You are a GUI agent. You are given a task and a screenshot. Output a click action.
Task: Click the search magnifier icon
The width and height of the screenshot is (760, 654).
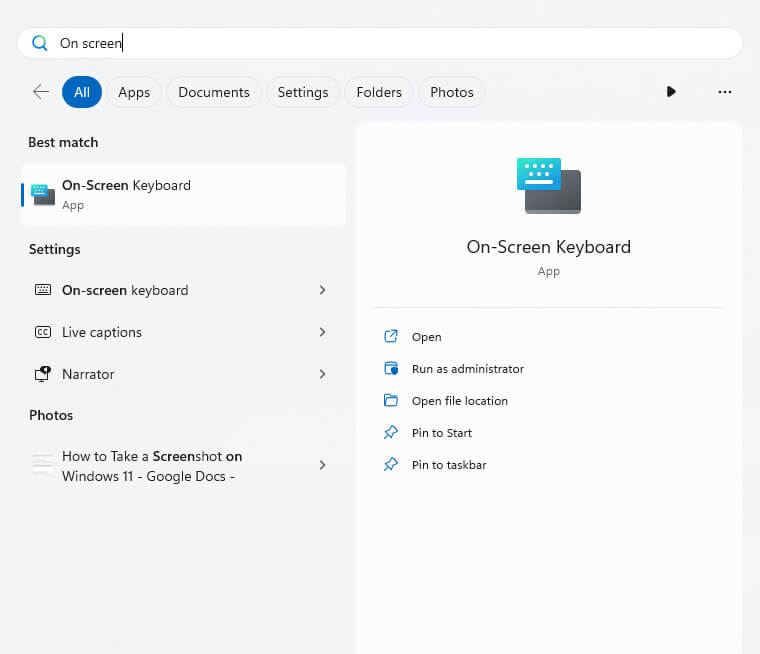40,43
